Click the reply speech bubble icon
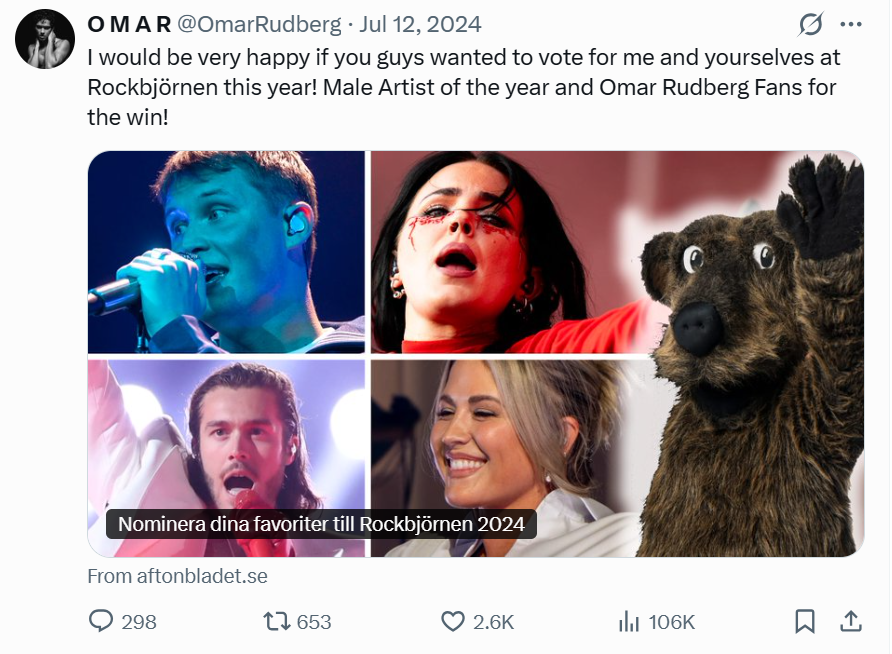 pyautogui.click(x=102, y=621)
